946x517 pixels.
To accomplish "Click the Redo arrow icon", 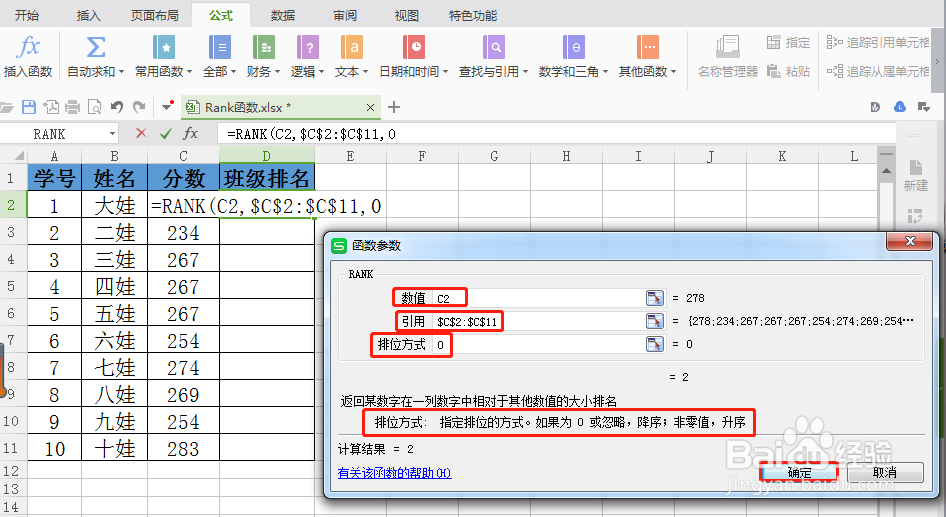I will (x=139, y=107).
